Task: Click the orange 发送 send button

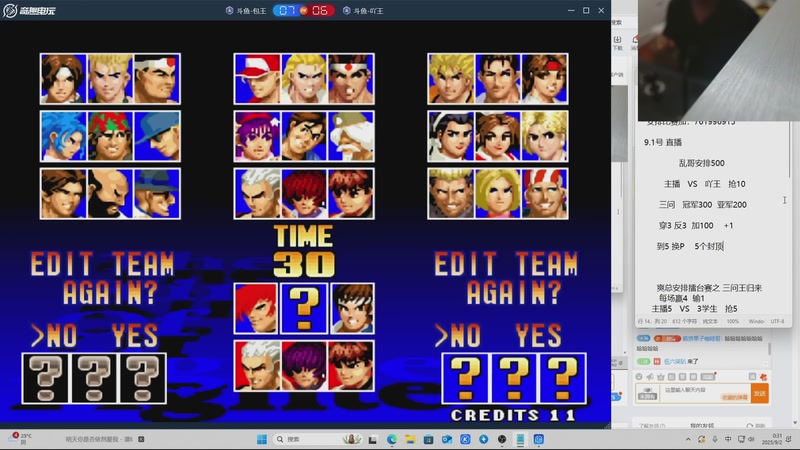Action: point(760,393)
